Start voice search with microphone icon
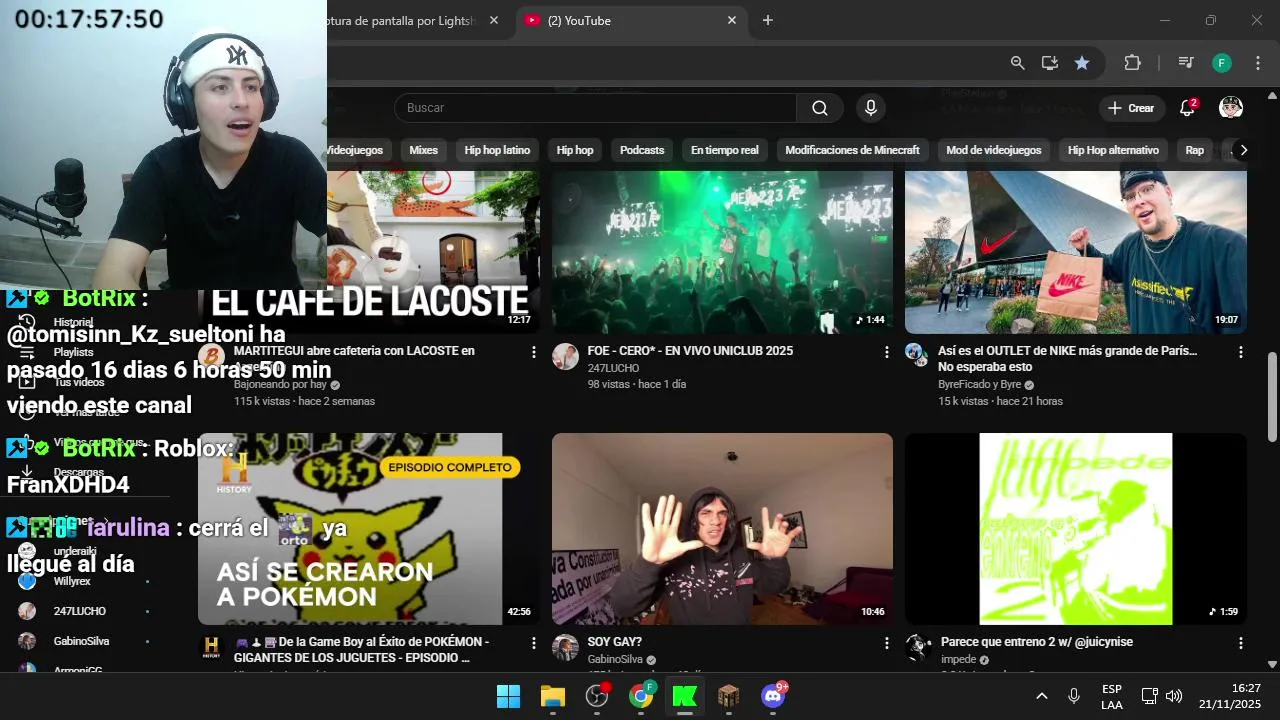The width and height of the screenshot is (1280, 720). 871,108
